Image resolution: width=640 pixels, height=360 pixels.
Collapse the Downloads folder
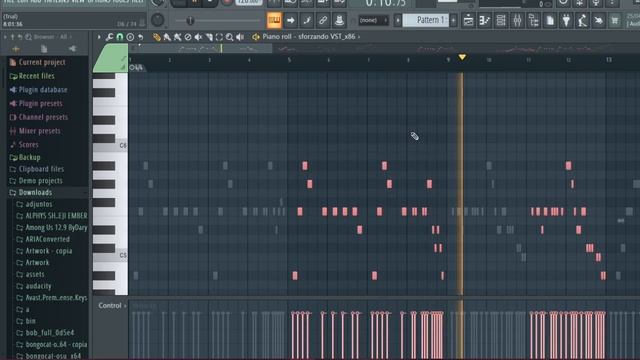(35, 192)
